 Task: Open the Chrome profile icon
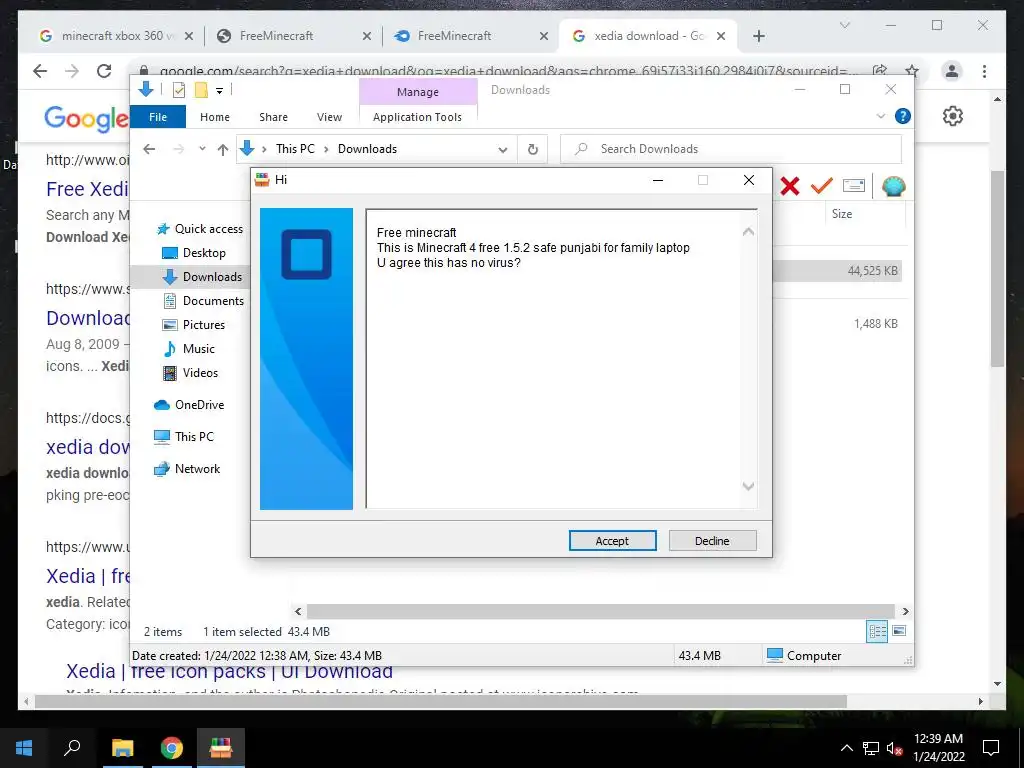[x=952, y=71]
